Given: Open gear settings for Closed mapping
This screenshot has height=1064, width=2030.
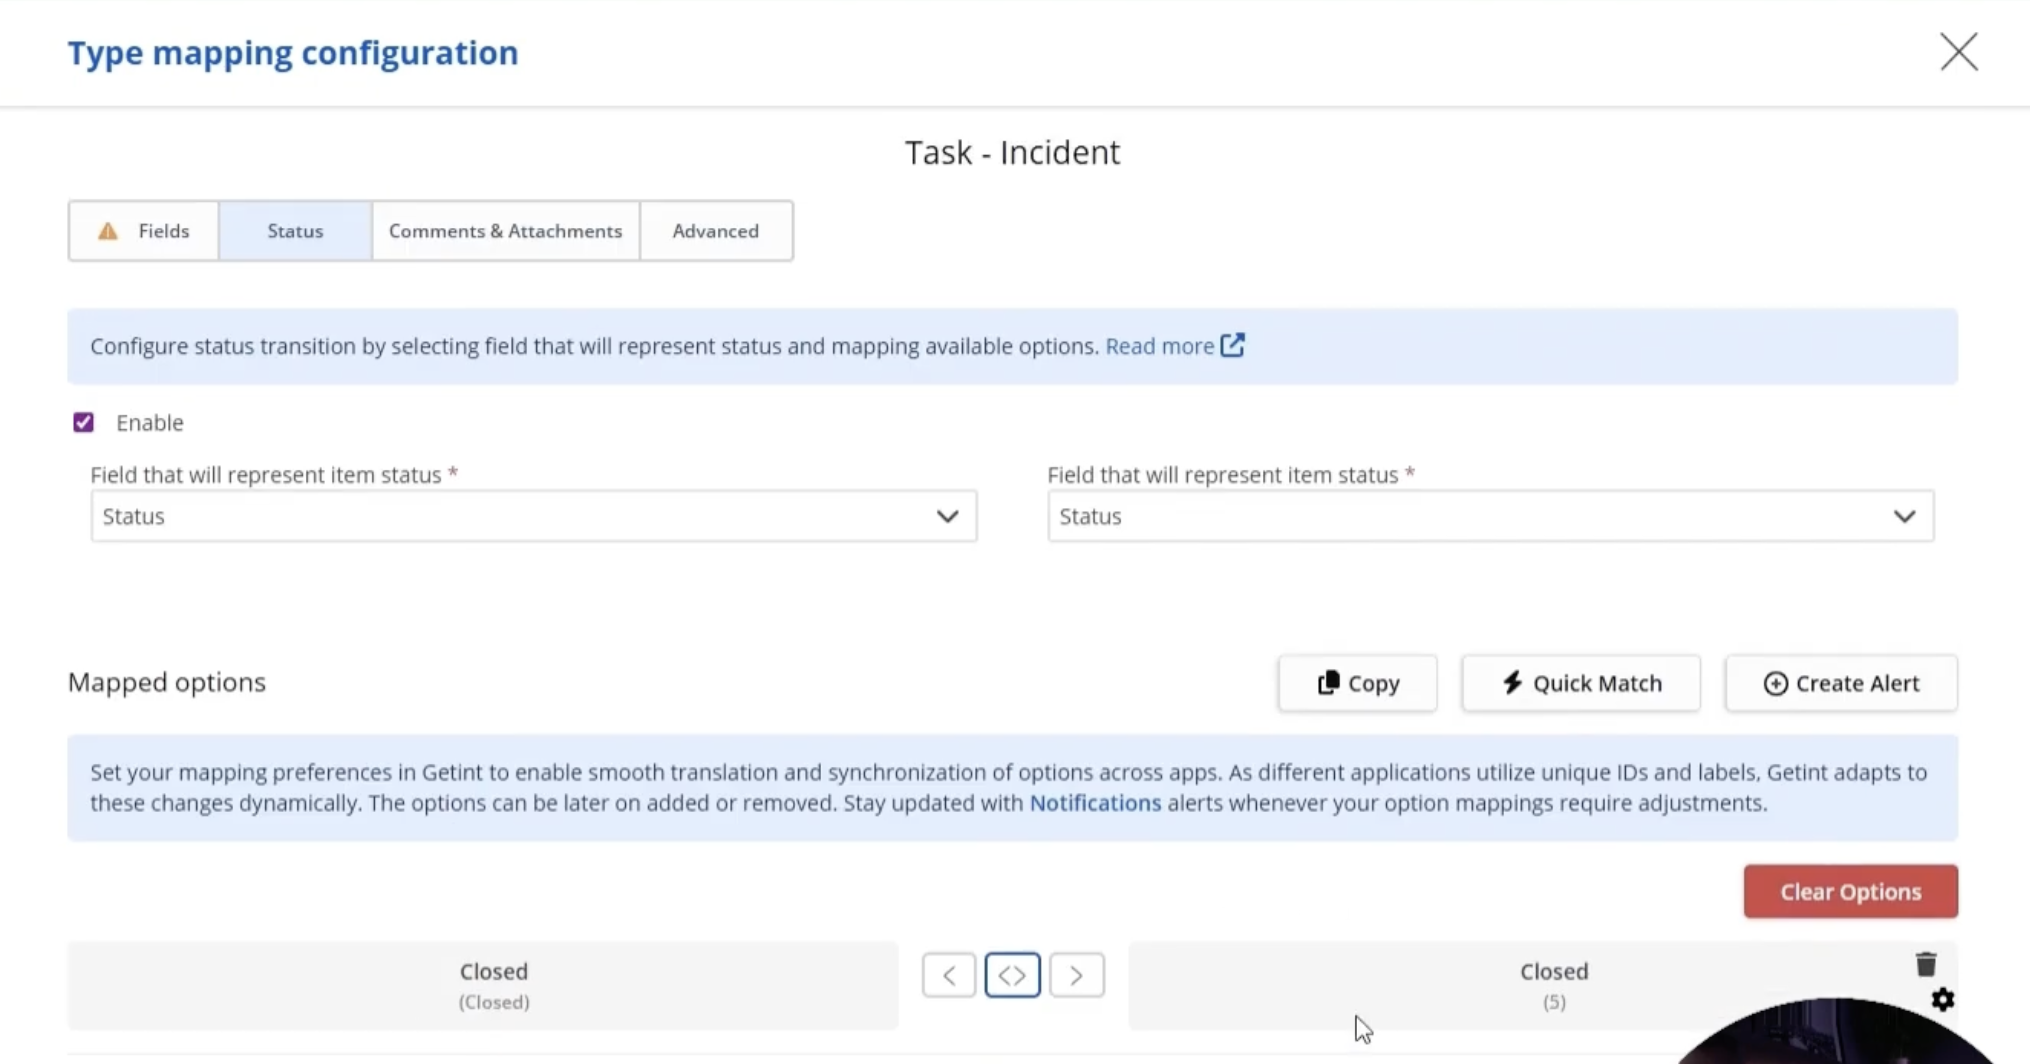Looking at the screenshot, I should (x=1942, y=1000).
